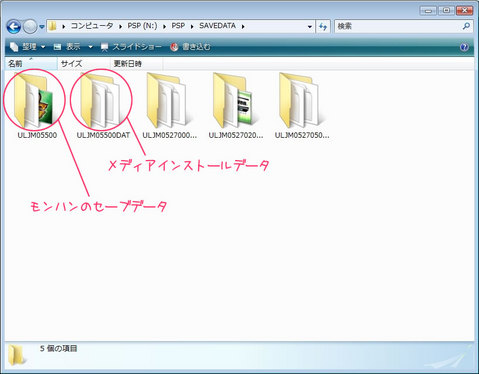Screen dimensions: 479x374
Task: Open the Help question mark icon
Action: pos(464,47)
